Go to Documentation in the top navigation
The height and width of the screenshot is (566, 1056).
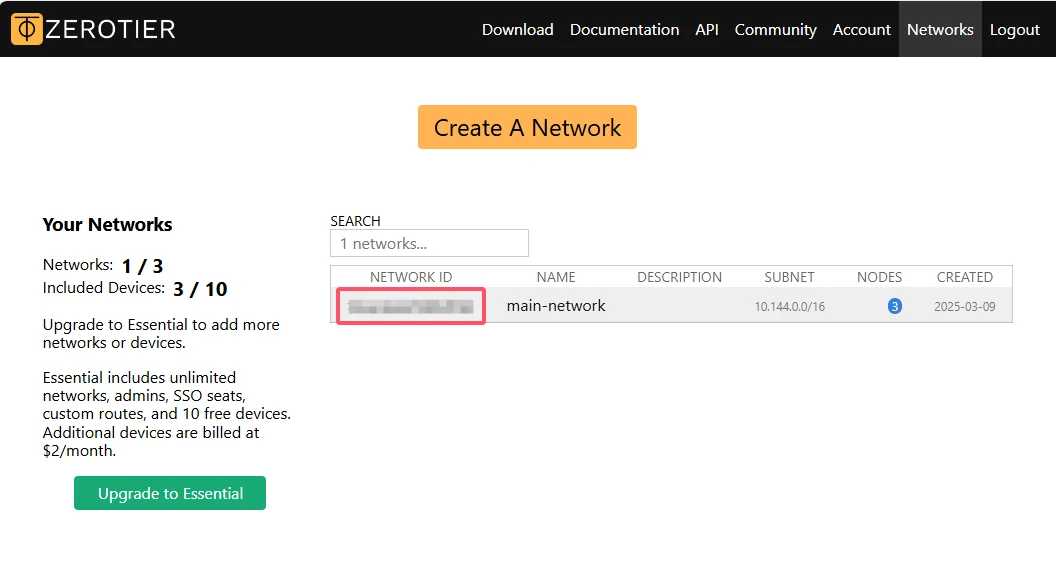click(624, 30)
